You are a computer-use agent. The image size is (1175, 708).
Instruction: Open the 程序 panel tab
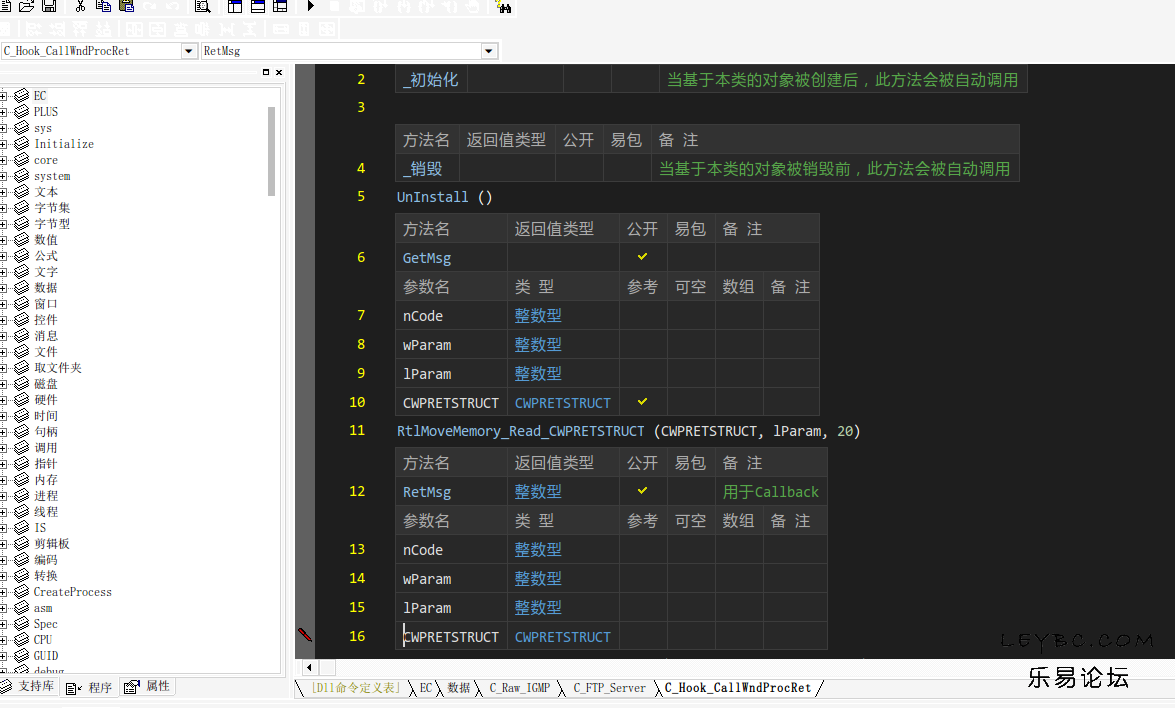click(x=89, y=688)
